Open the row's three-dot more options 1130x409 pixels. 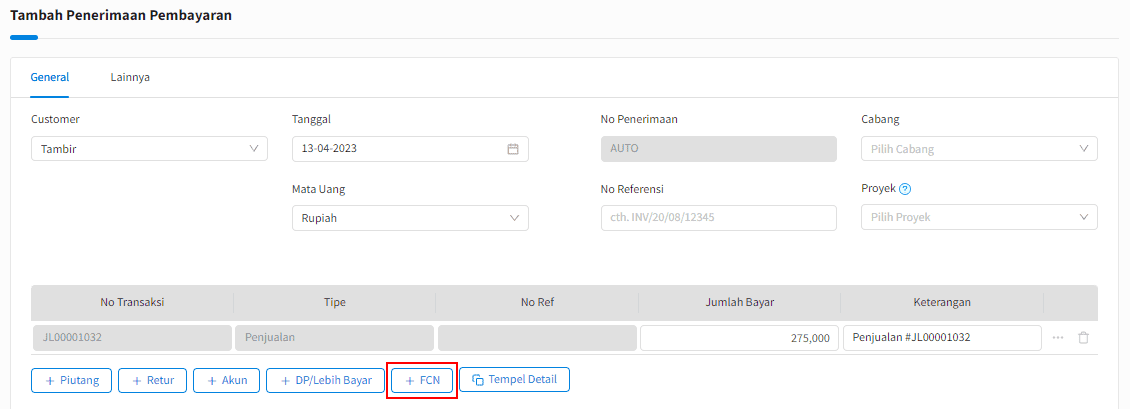(1058, 338)
